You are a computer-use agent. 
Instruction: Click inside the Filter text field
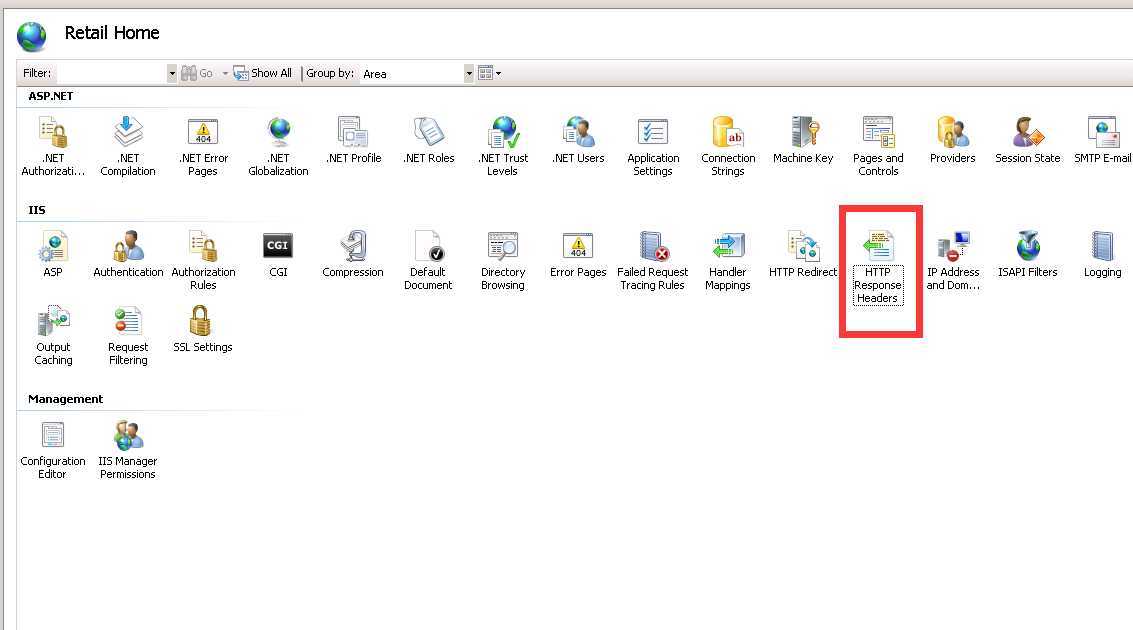(x=112, y=73)
